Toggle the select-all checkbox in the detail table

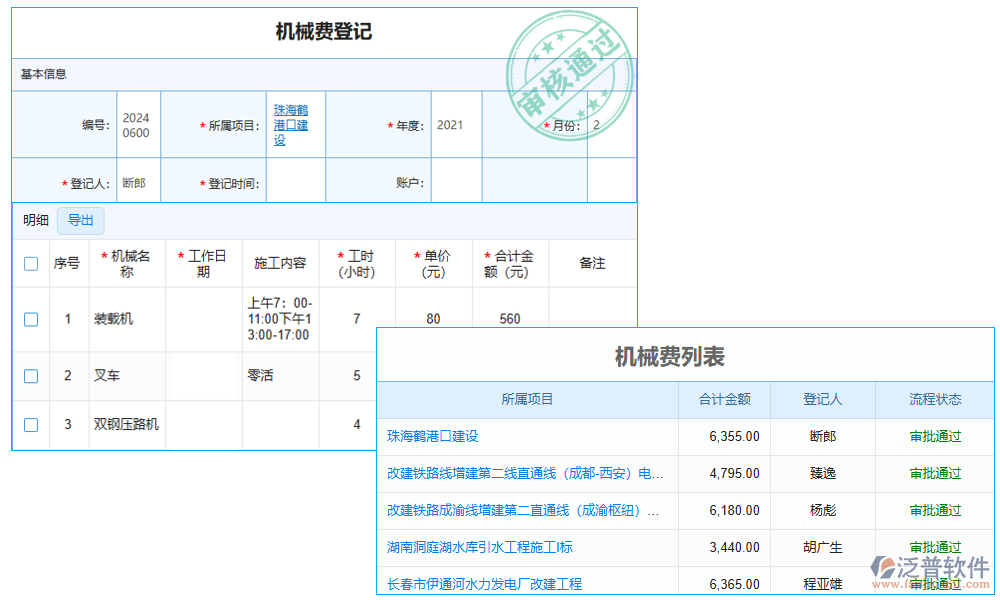(29, 263)
